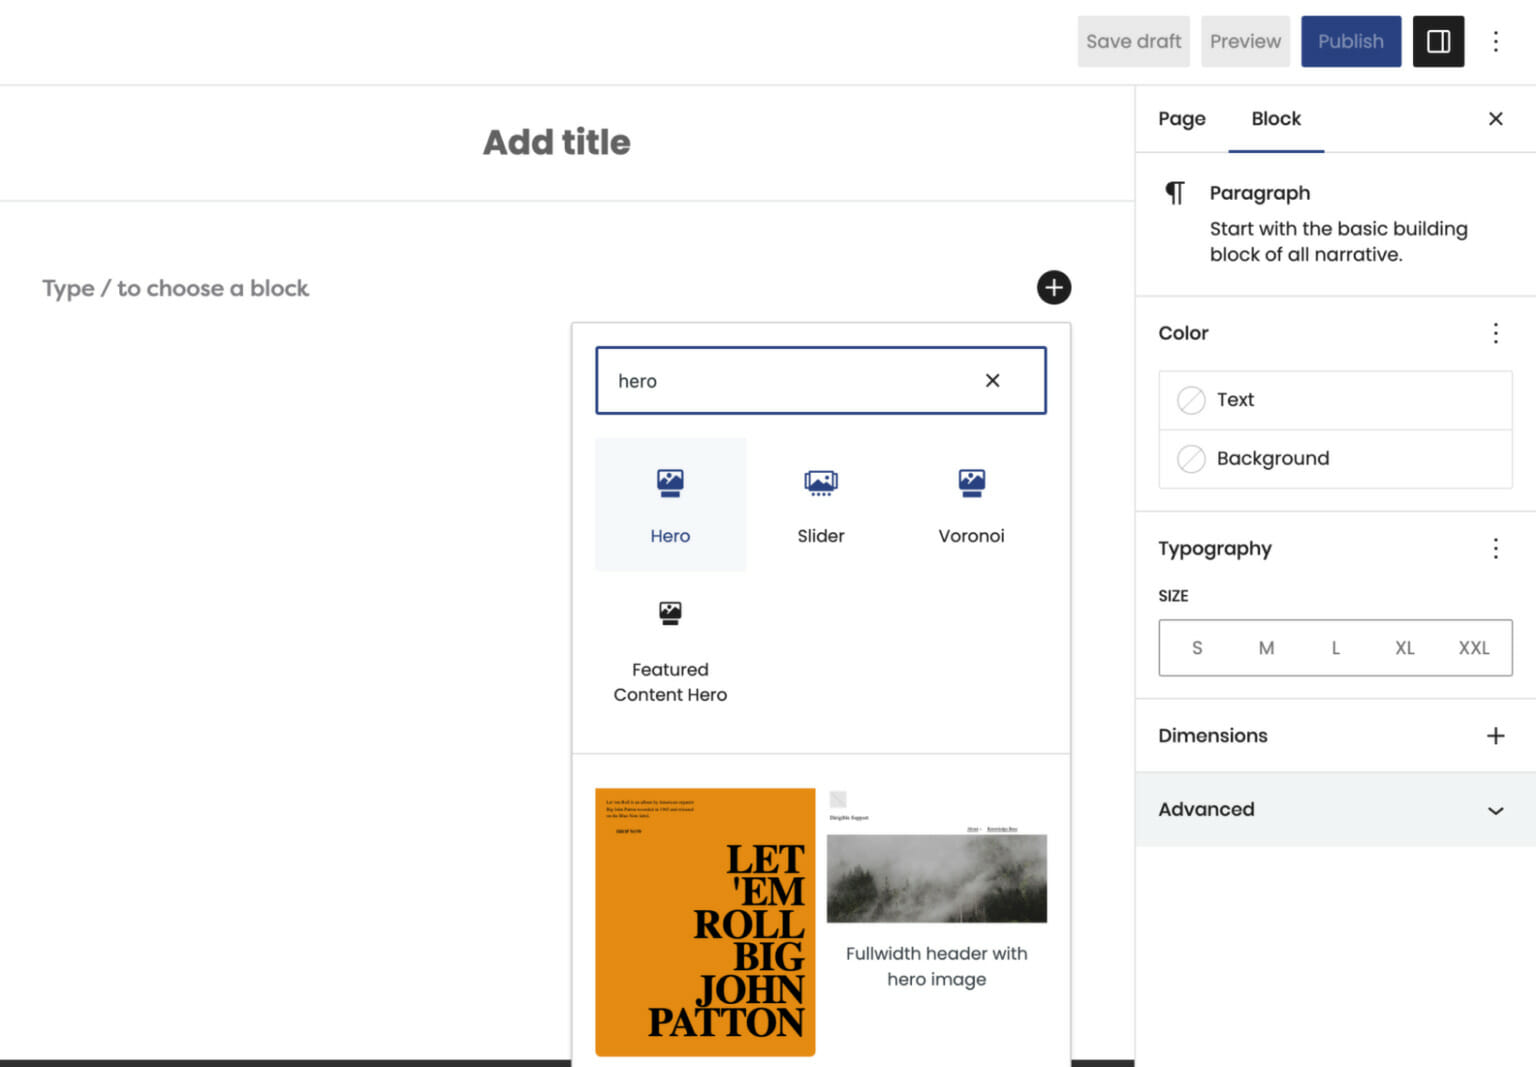Insert the Featured Content Hero block

pos(670,650)
